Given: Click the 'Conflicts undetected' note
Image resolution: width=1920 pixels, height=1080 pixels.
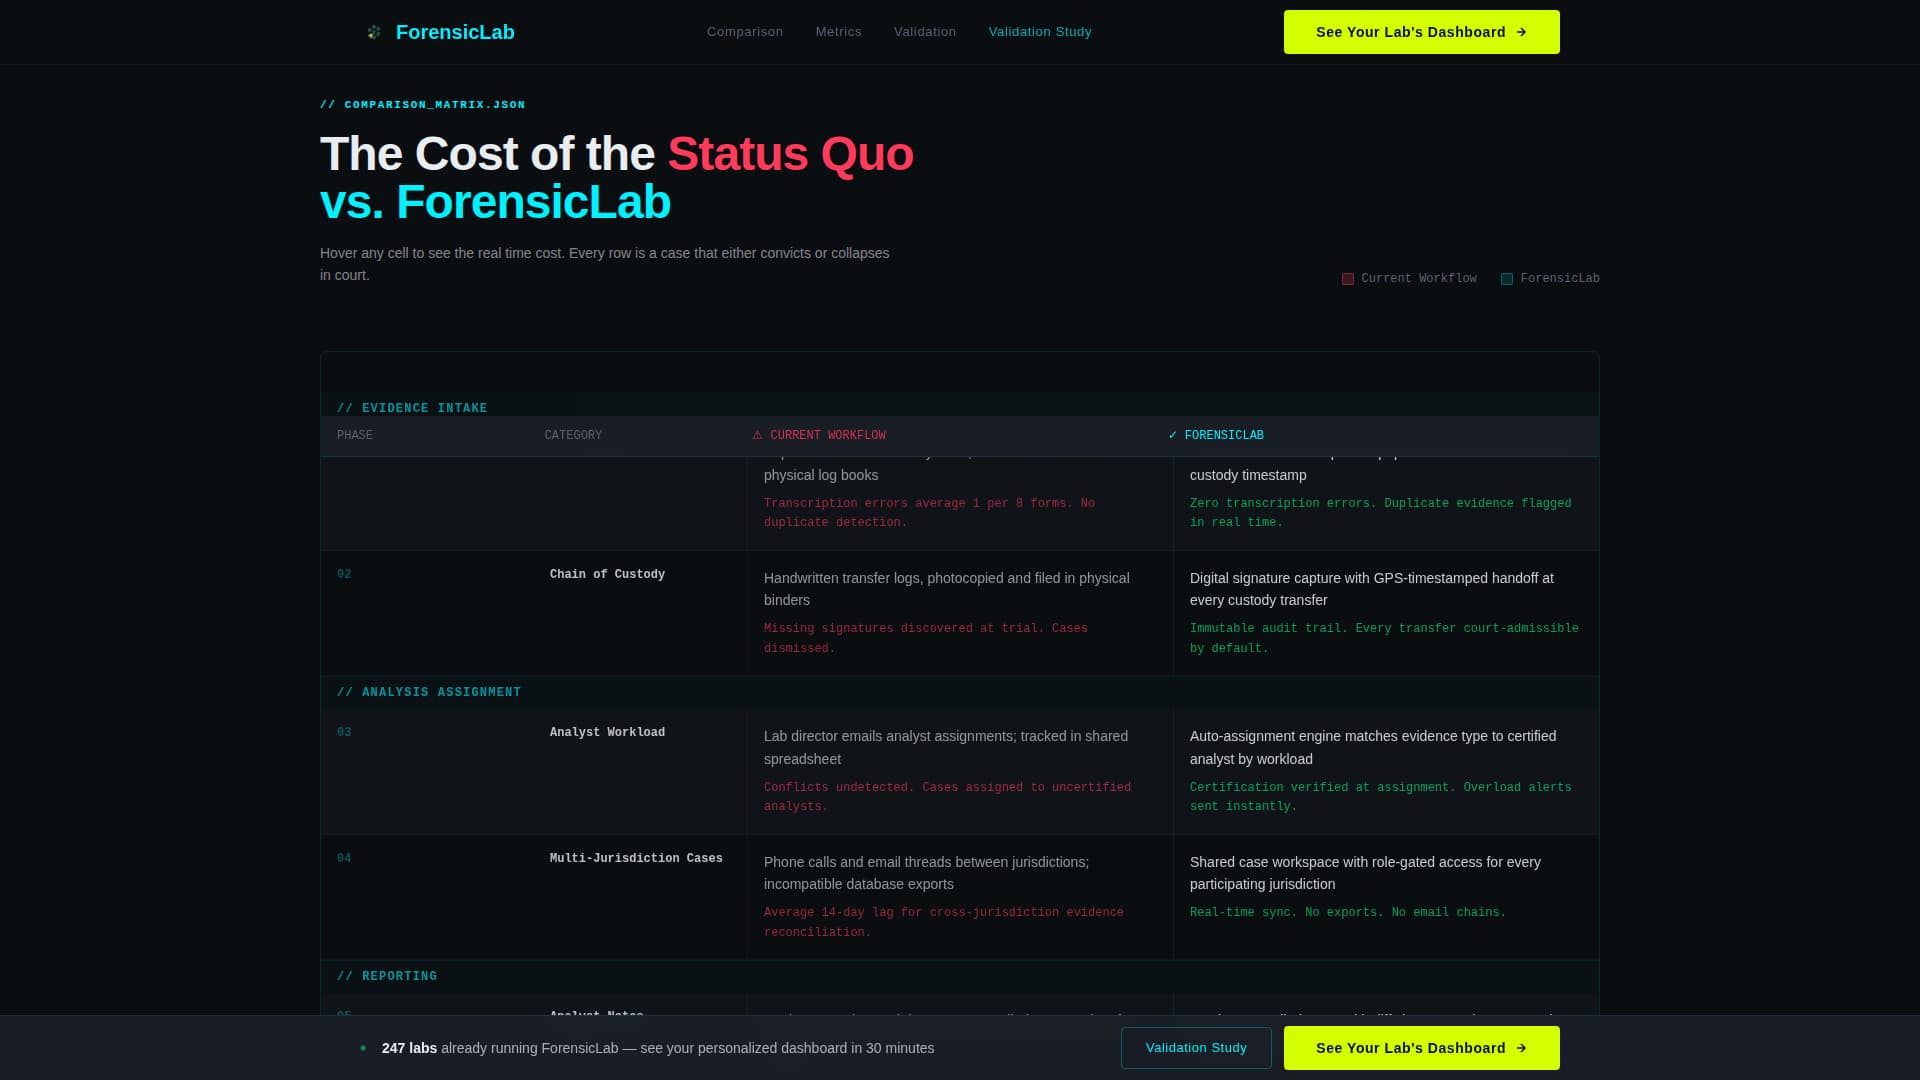Looking at the screenshot, I should click(947, 797).
